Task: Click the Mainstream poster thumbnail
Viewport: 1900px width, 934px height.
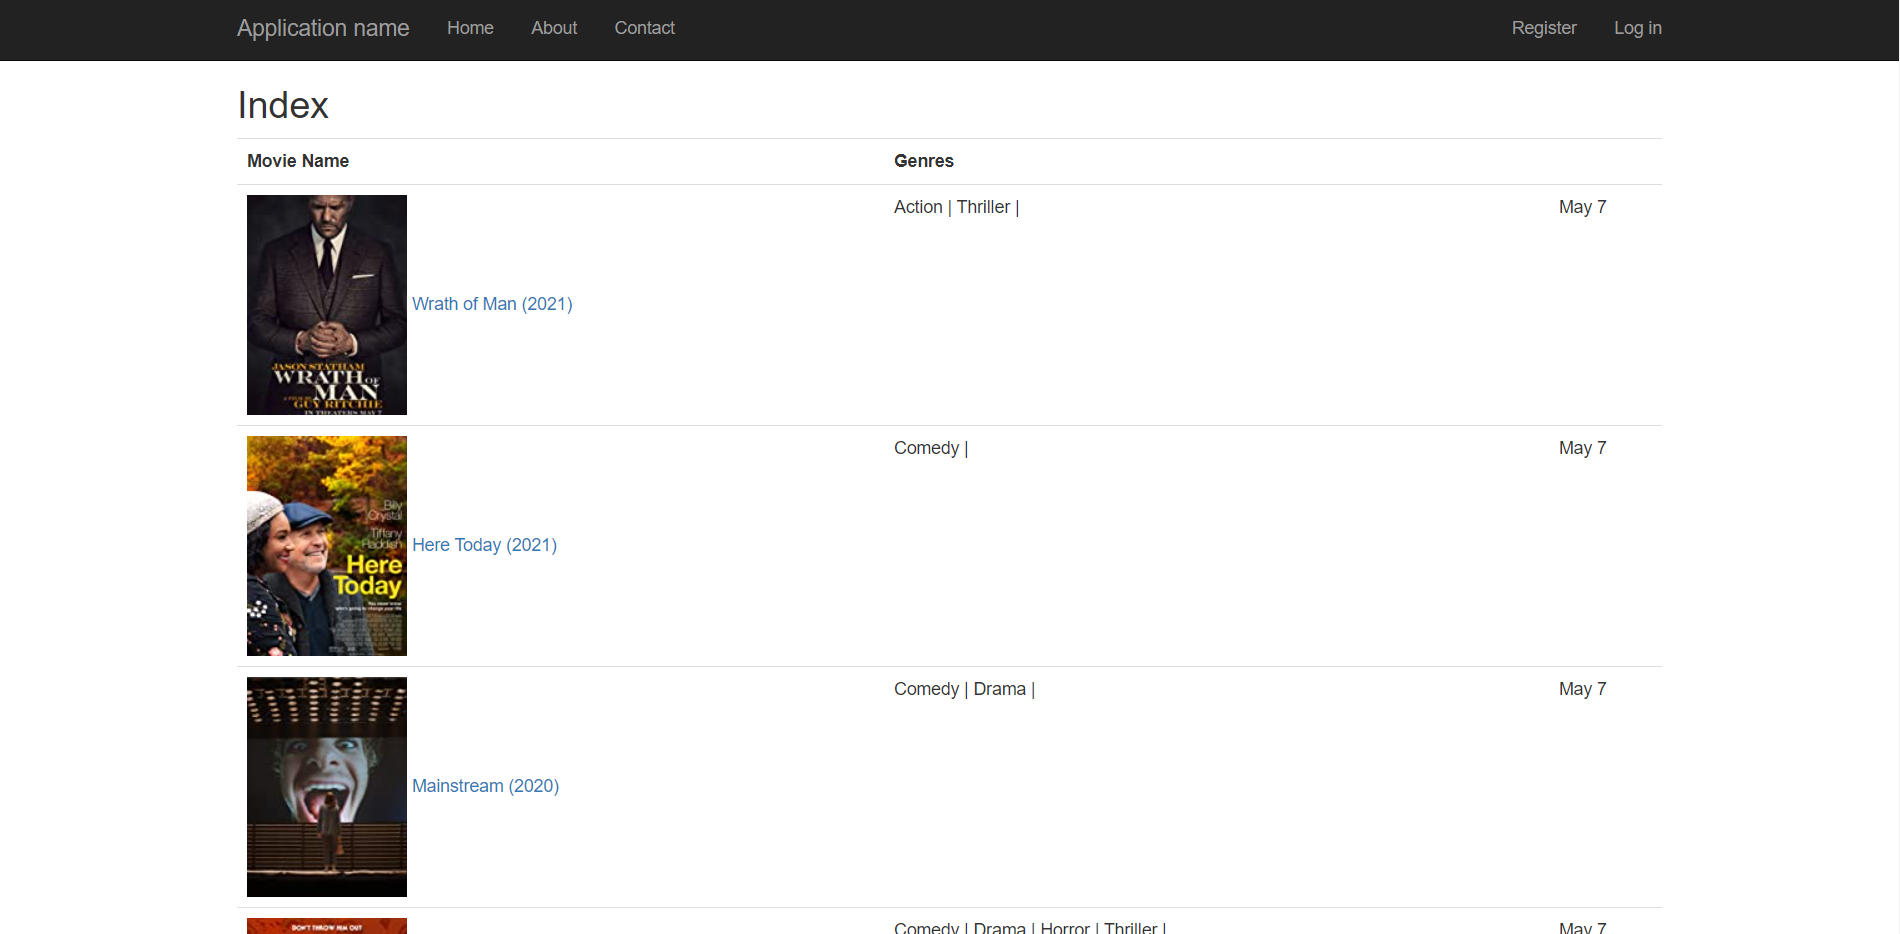Action: click(326, 786)
